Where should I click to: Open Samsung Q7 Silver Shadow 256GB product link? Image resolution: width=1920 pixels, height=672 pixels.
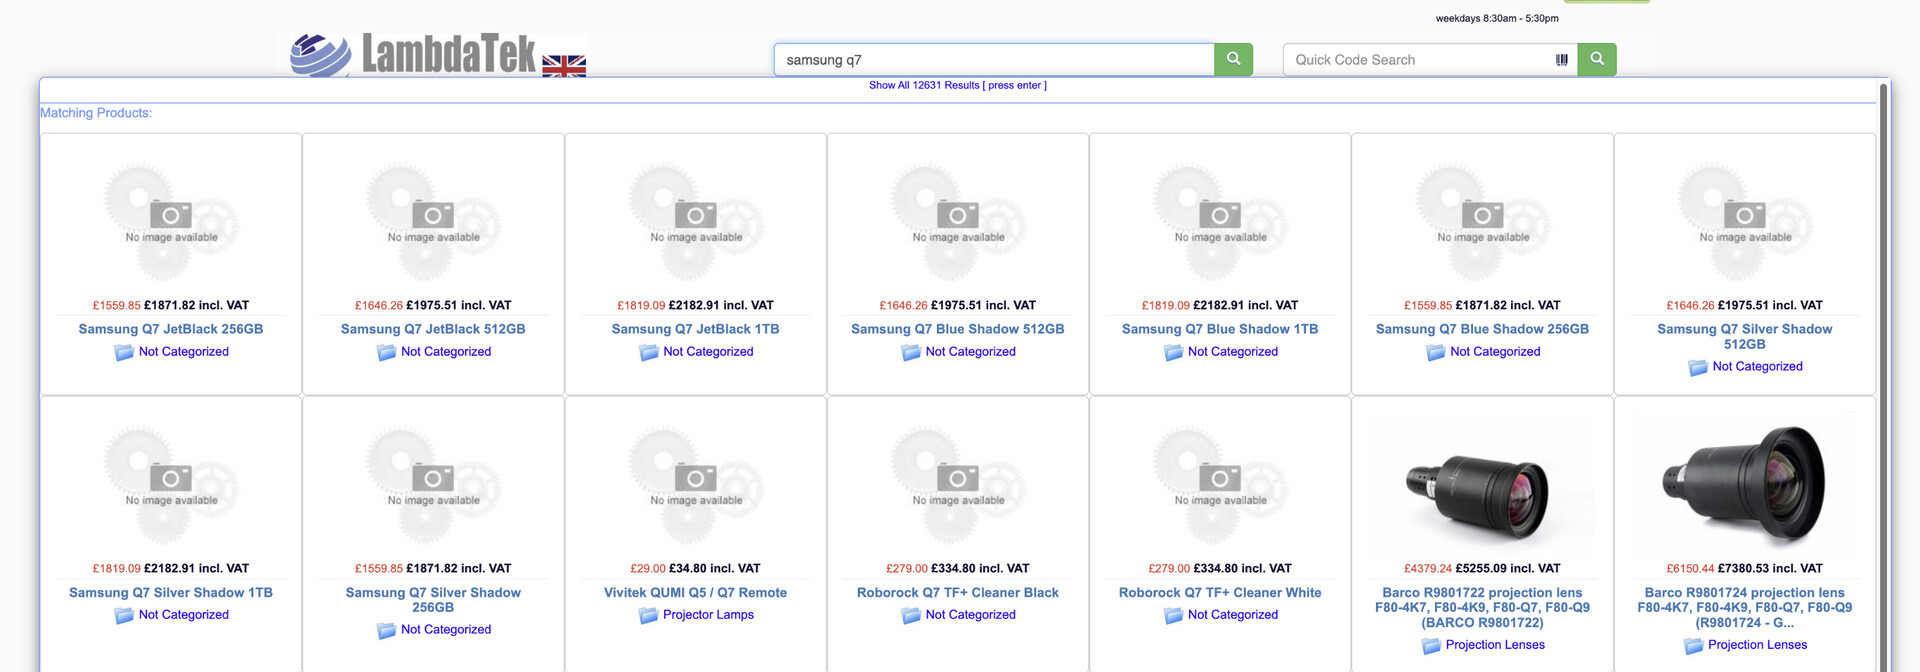[x=433, y=599]
